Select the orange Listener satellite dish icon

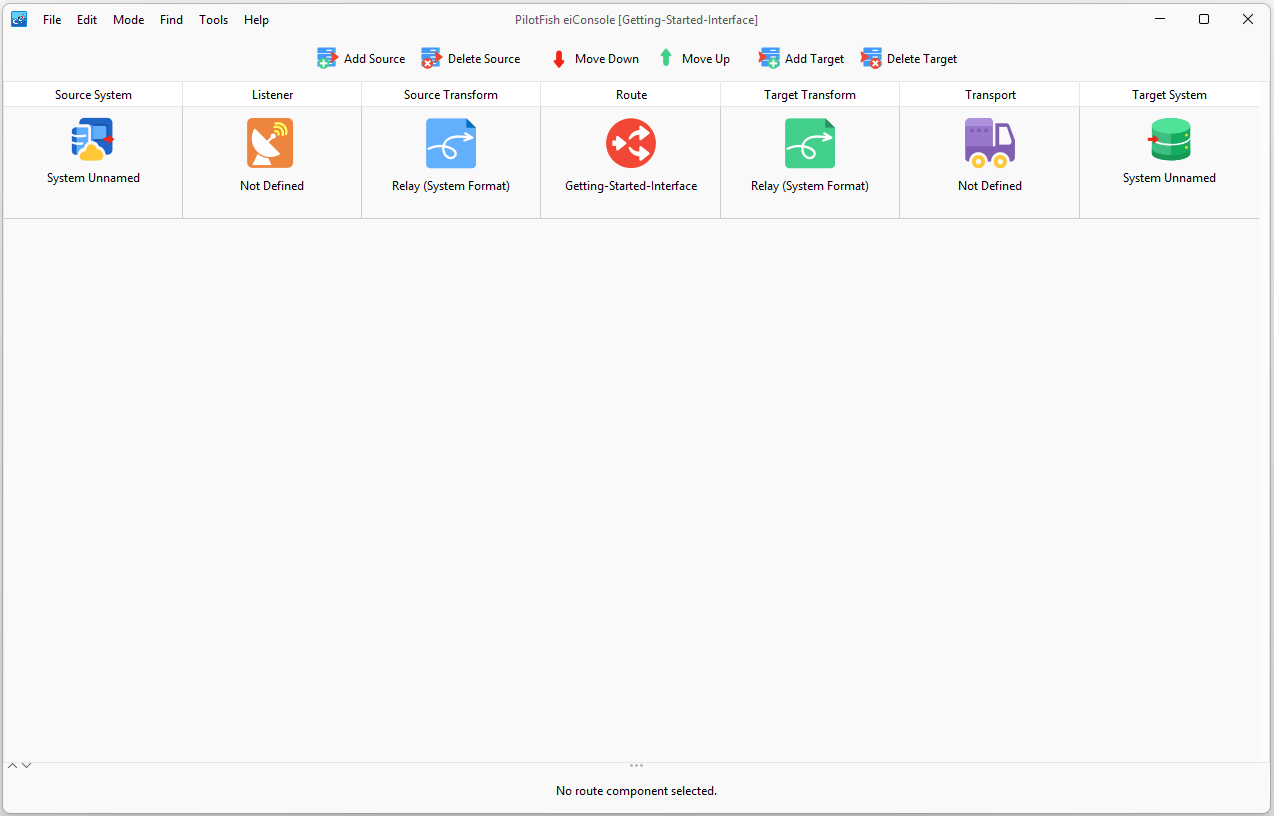click(x=271, y=143)
